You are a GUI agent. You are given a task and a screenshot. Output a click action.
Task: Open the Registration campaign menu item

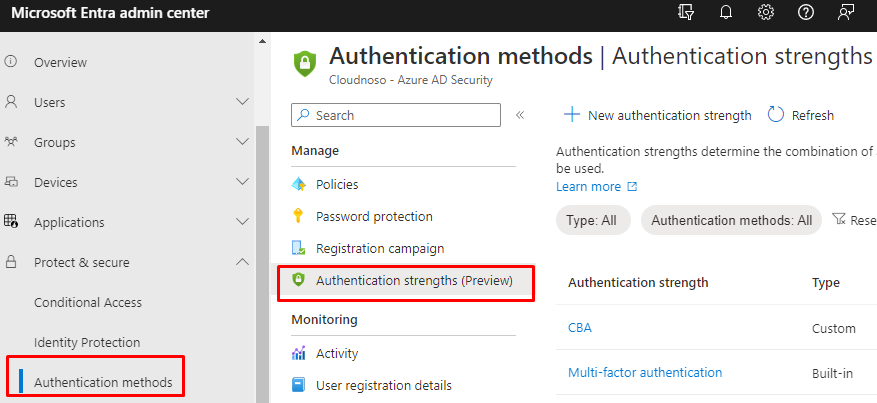tap(379, 248)
